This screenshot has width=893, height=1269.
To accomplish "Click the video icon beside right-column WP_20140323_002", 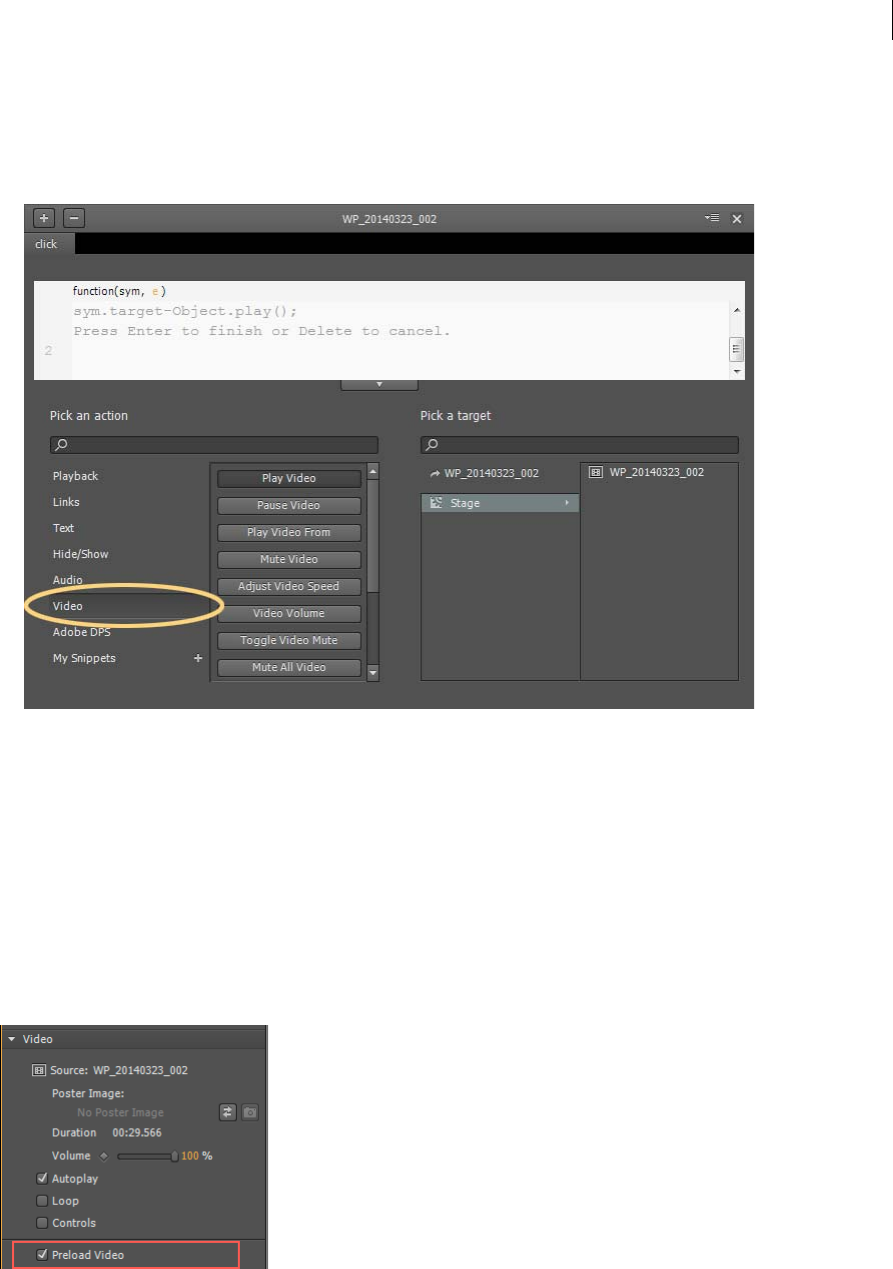I will click(595, 472).
